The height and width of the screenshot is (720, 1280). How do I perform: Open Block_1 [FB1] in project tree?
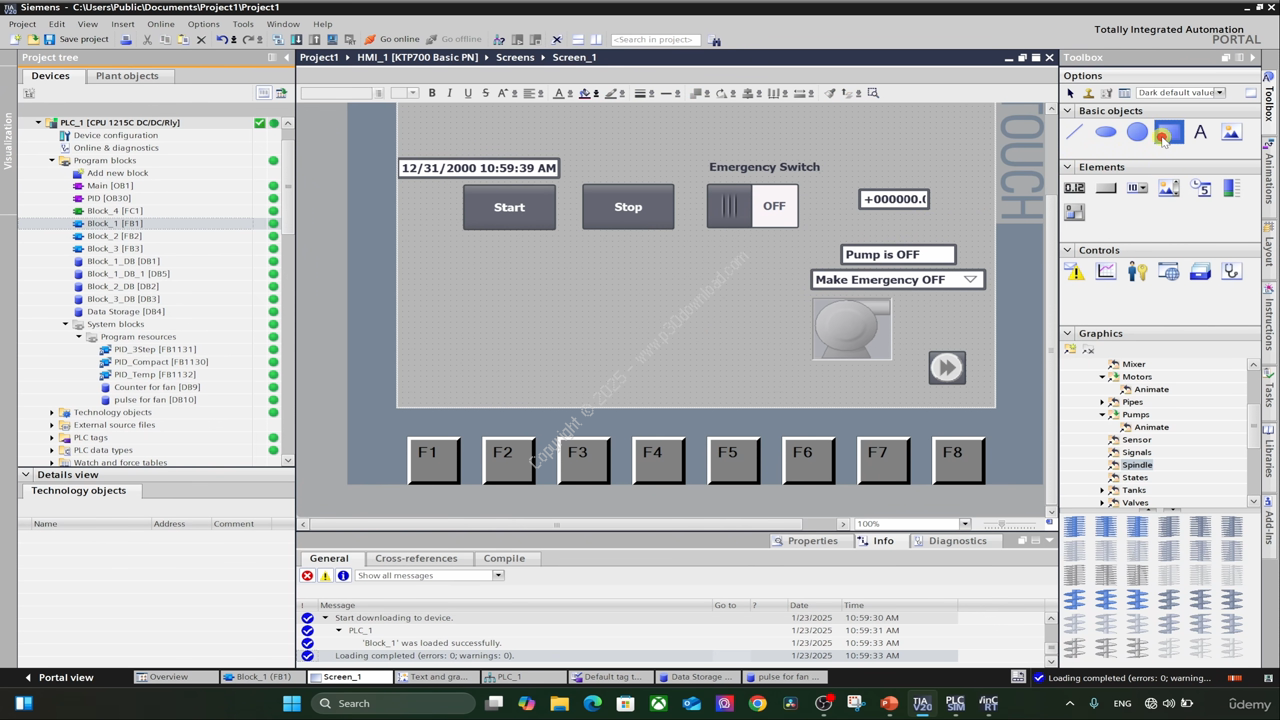[114, 223]
